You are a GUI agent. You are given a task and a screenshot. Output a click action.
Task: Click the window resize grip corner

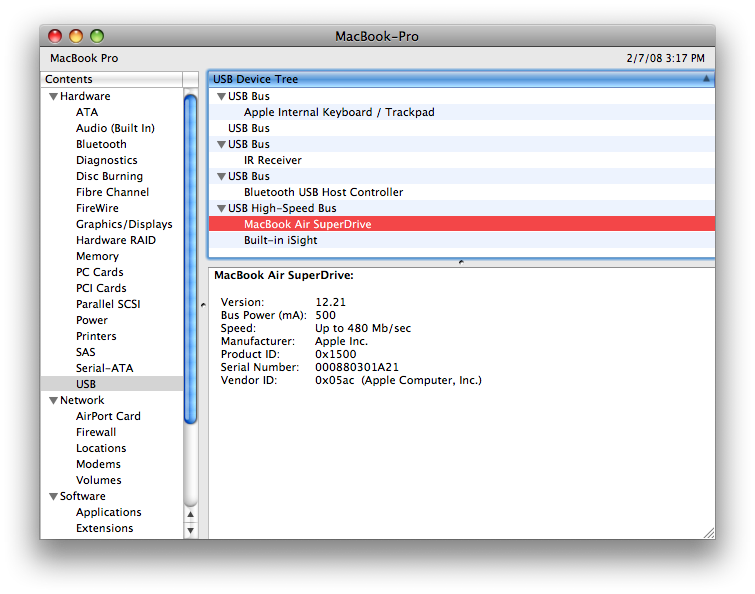(x=709, y=533)
